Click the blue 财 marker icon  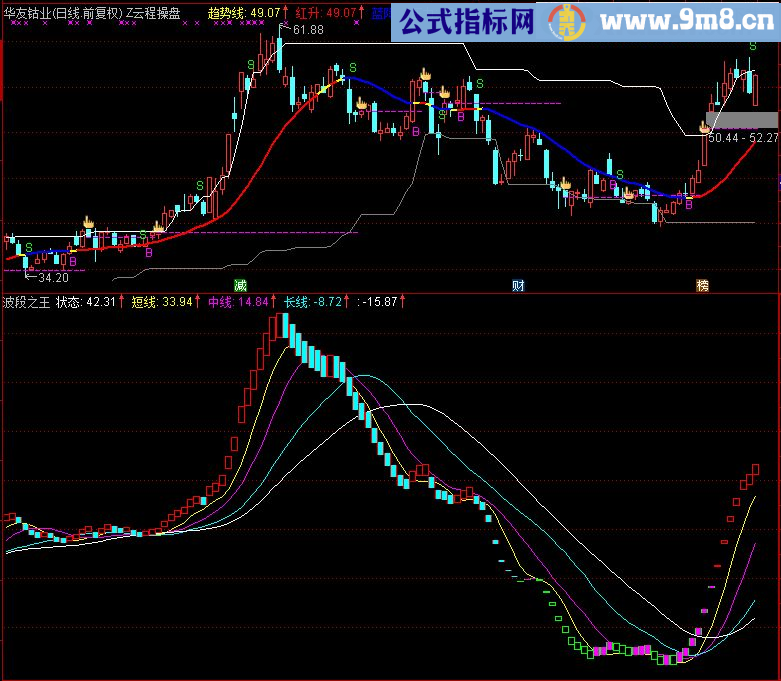518,285
